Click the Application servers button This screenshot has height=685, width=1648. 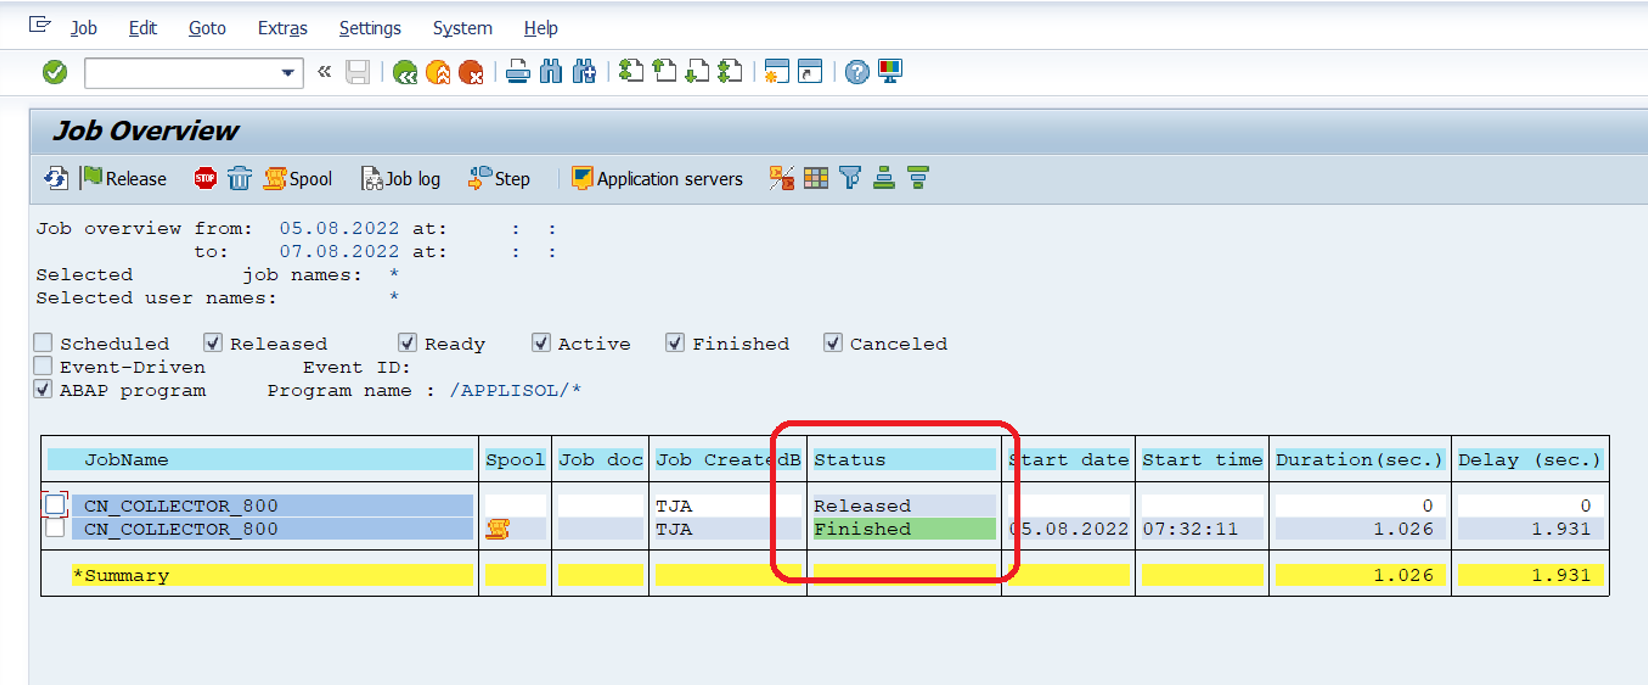point(656,178)
